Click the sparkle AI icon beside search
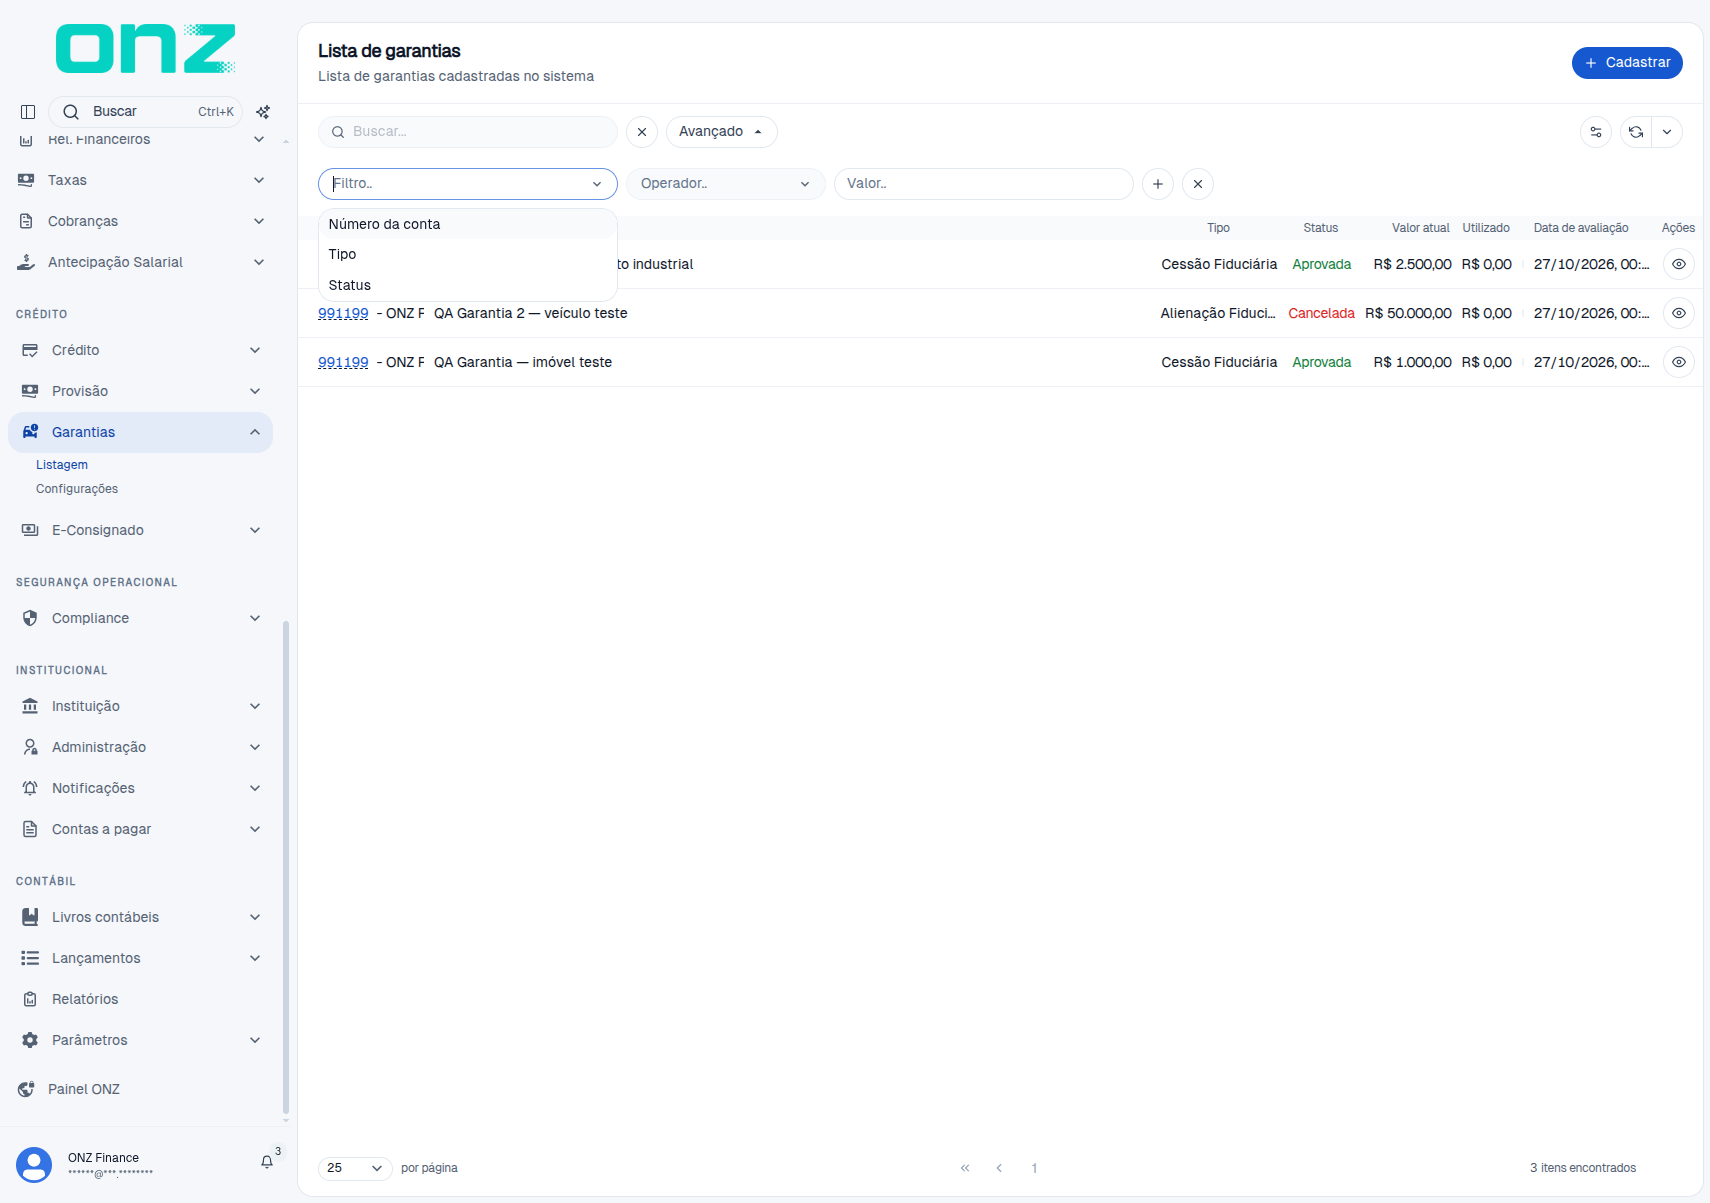The image size is (1710, 1203). pyautogui.click(x=263, y=112)
